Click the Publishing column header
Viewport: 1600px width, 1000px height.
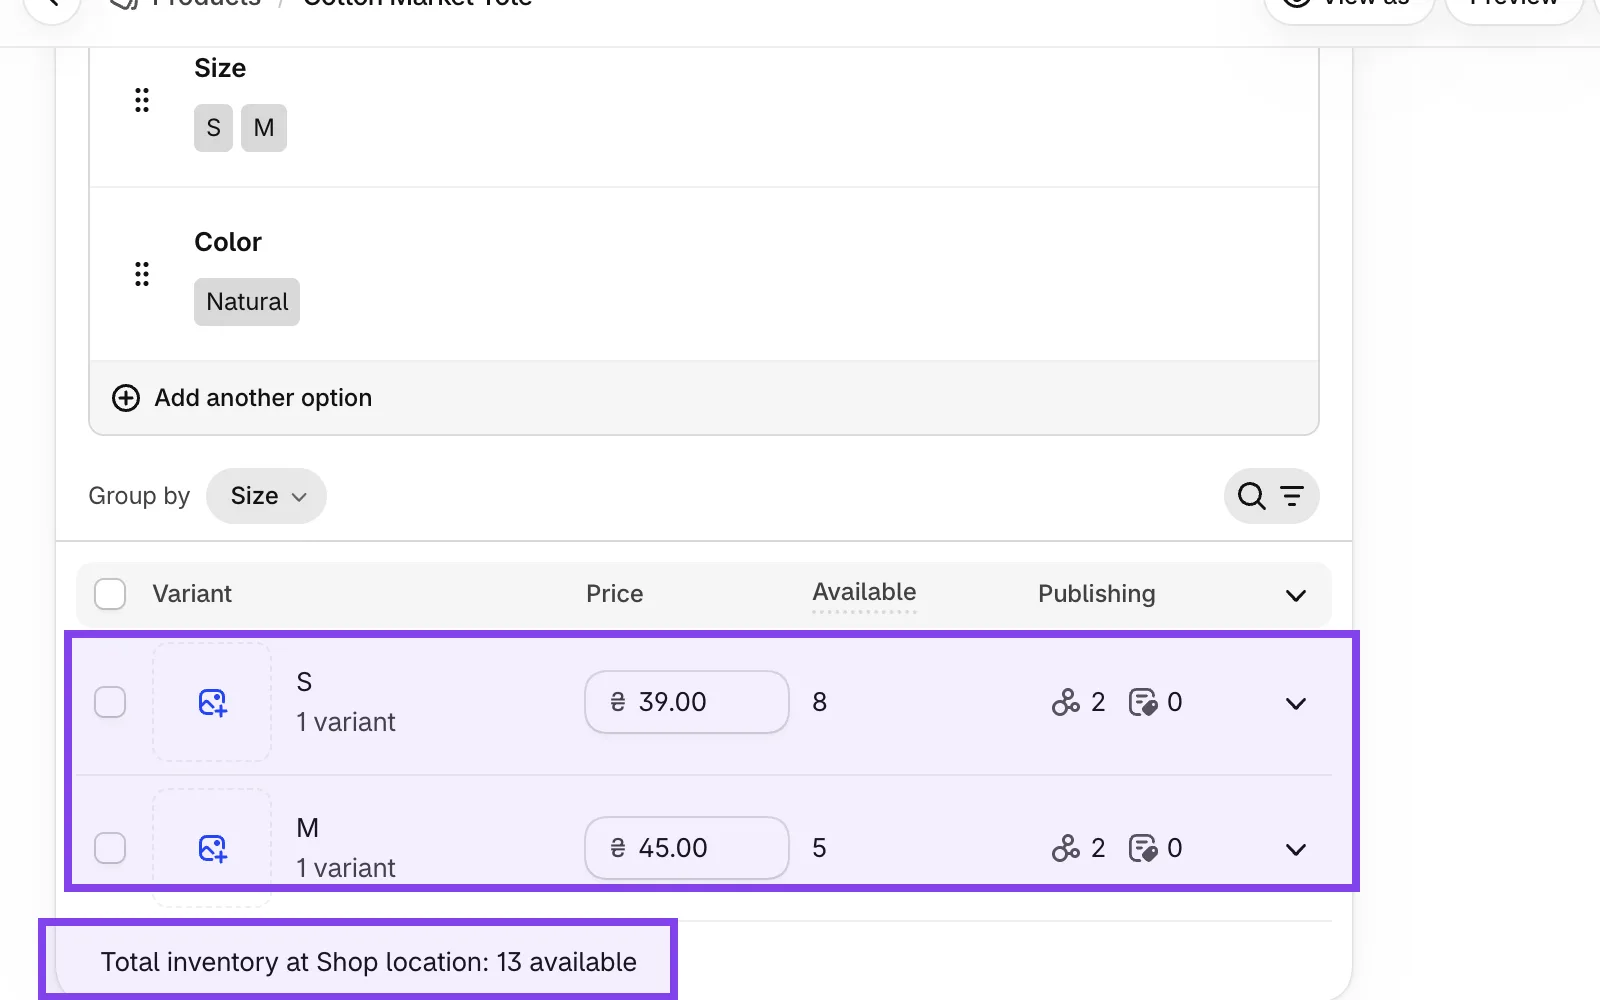click(x=1096, y=594)
